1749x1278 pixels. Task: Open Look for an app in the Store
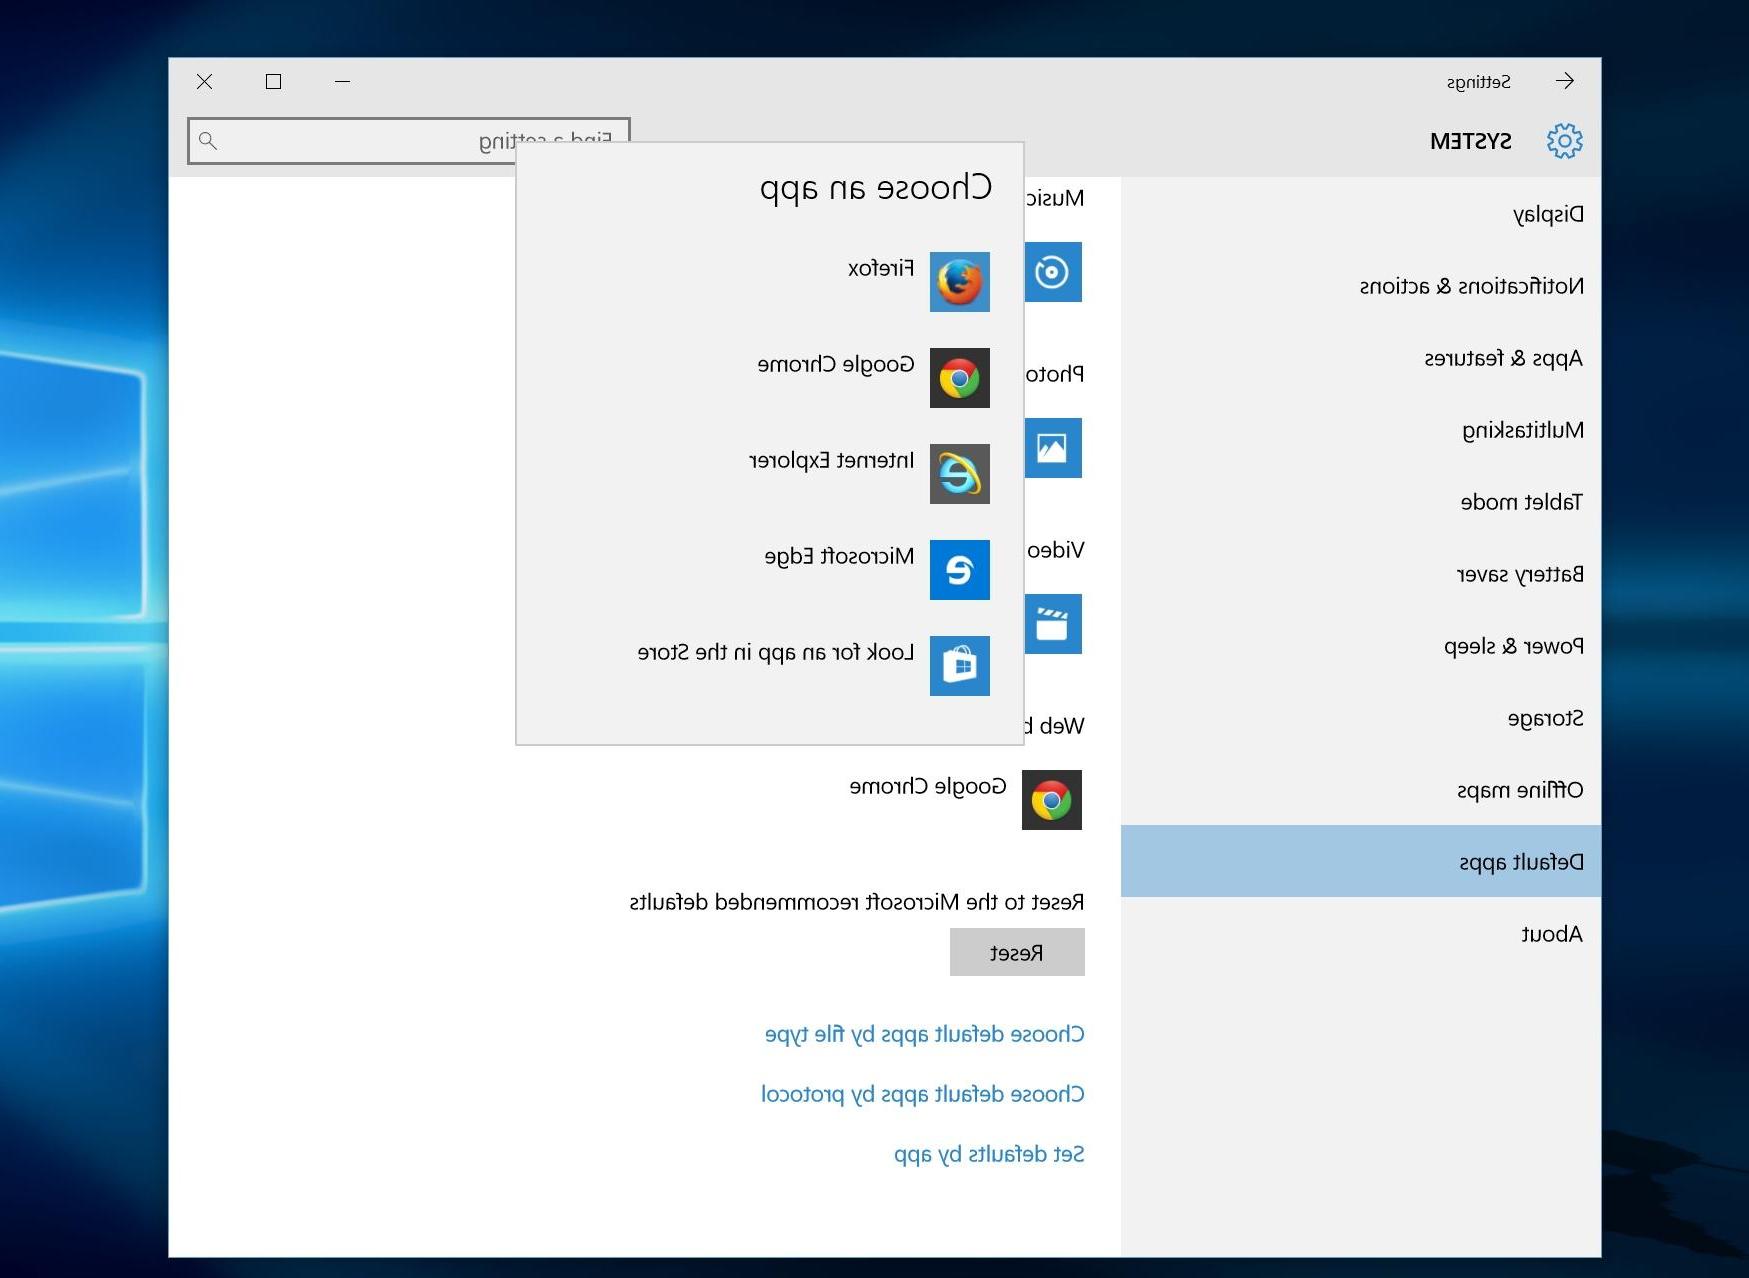[x=770, y=666]
